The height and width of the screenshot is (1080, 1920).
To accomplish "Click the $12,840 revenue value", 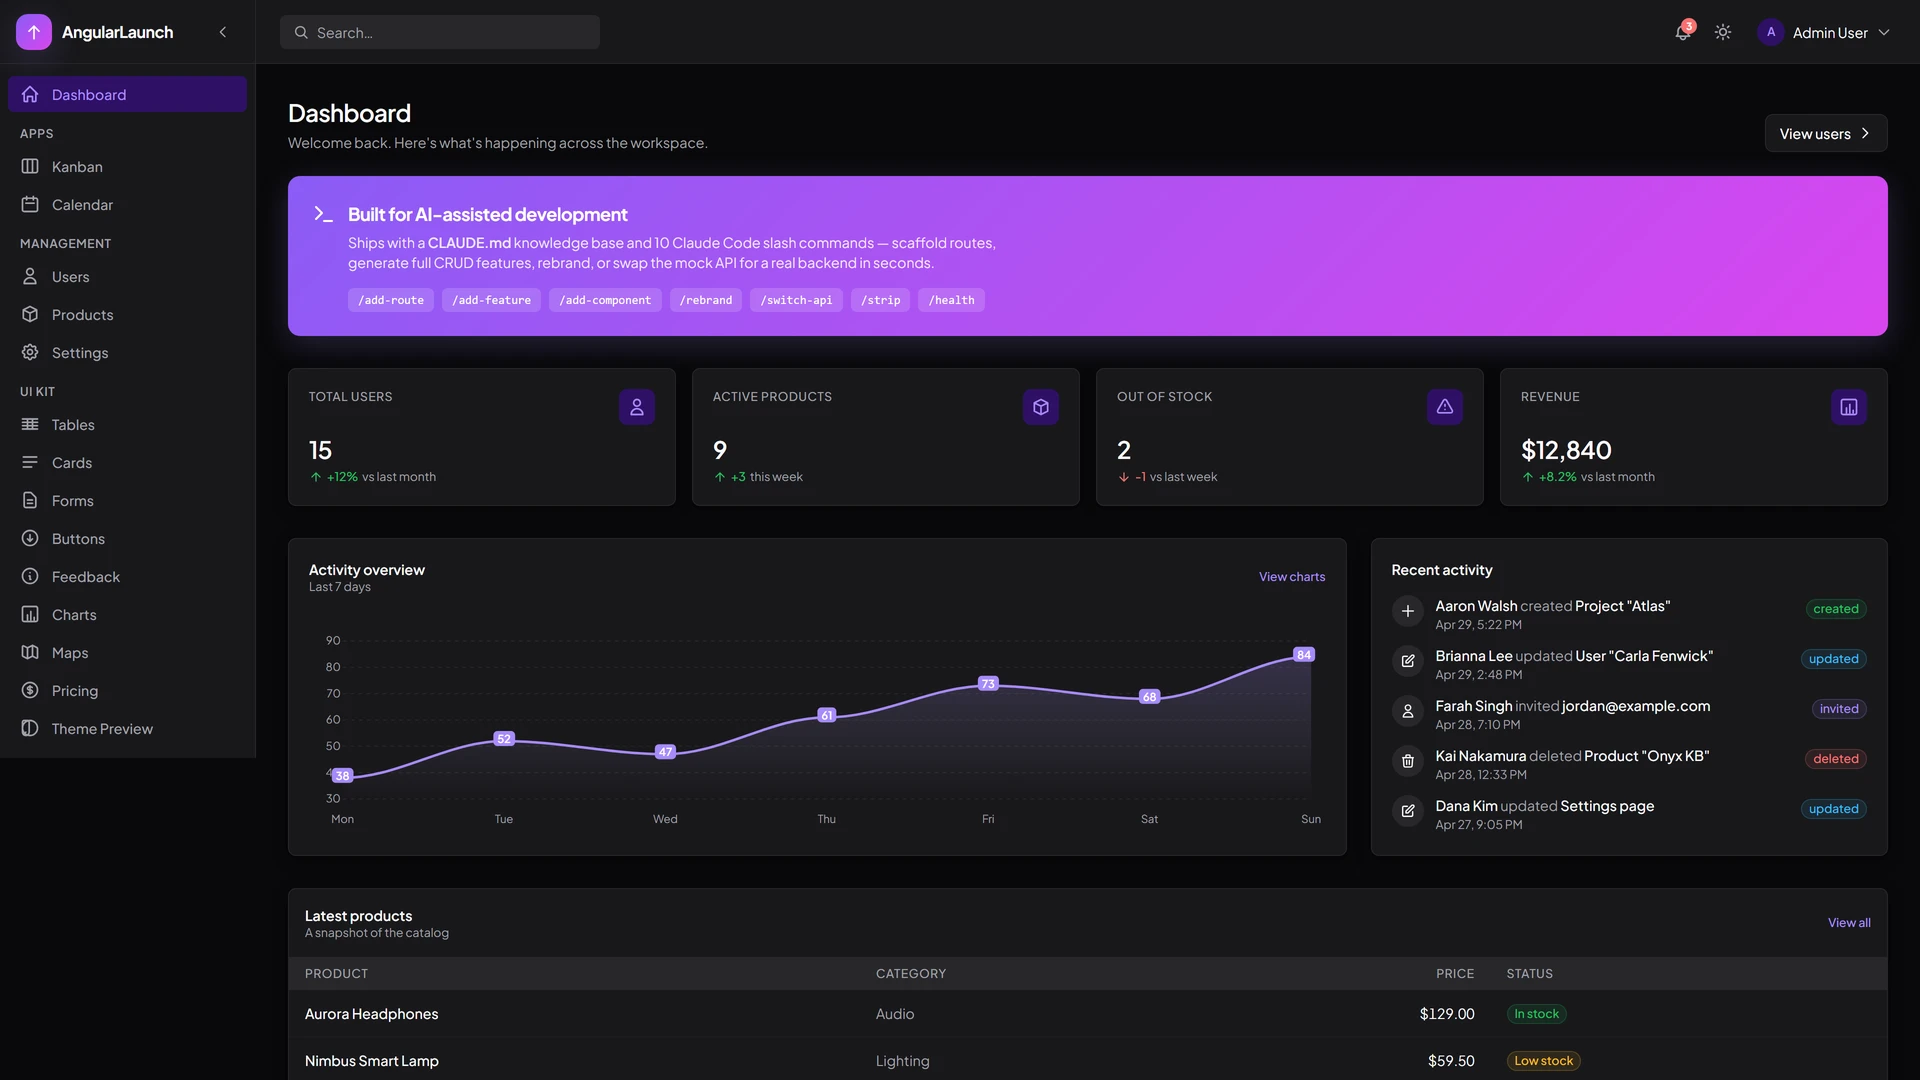I will (1566, 450).
